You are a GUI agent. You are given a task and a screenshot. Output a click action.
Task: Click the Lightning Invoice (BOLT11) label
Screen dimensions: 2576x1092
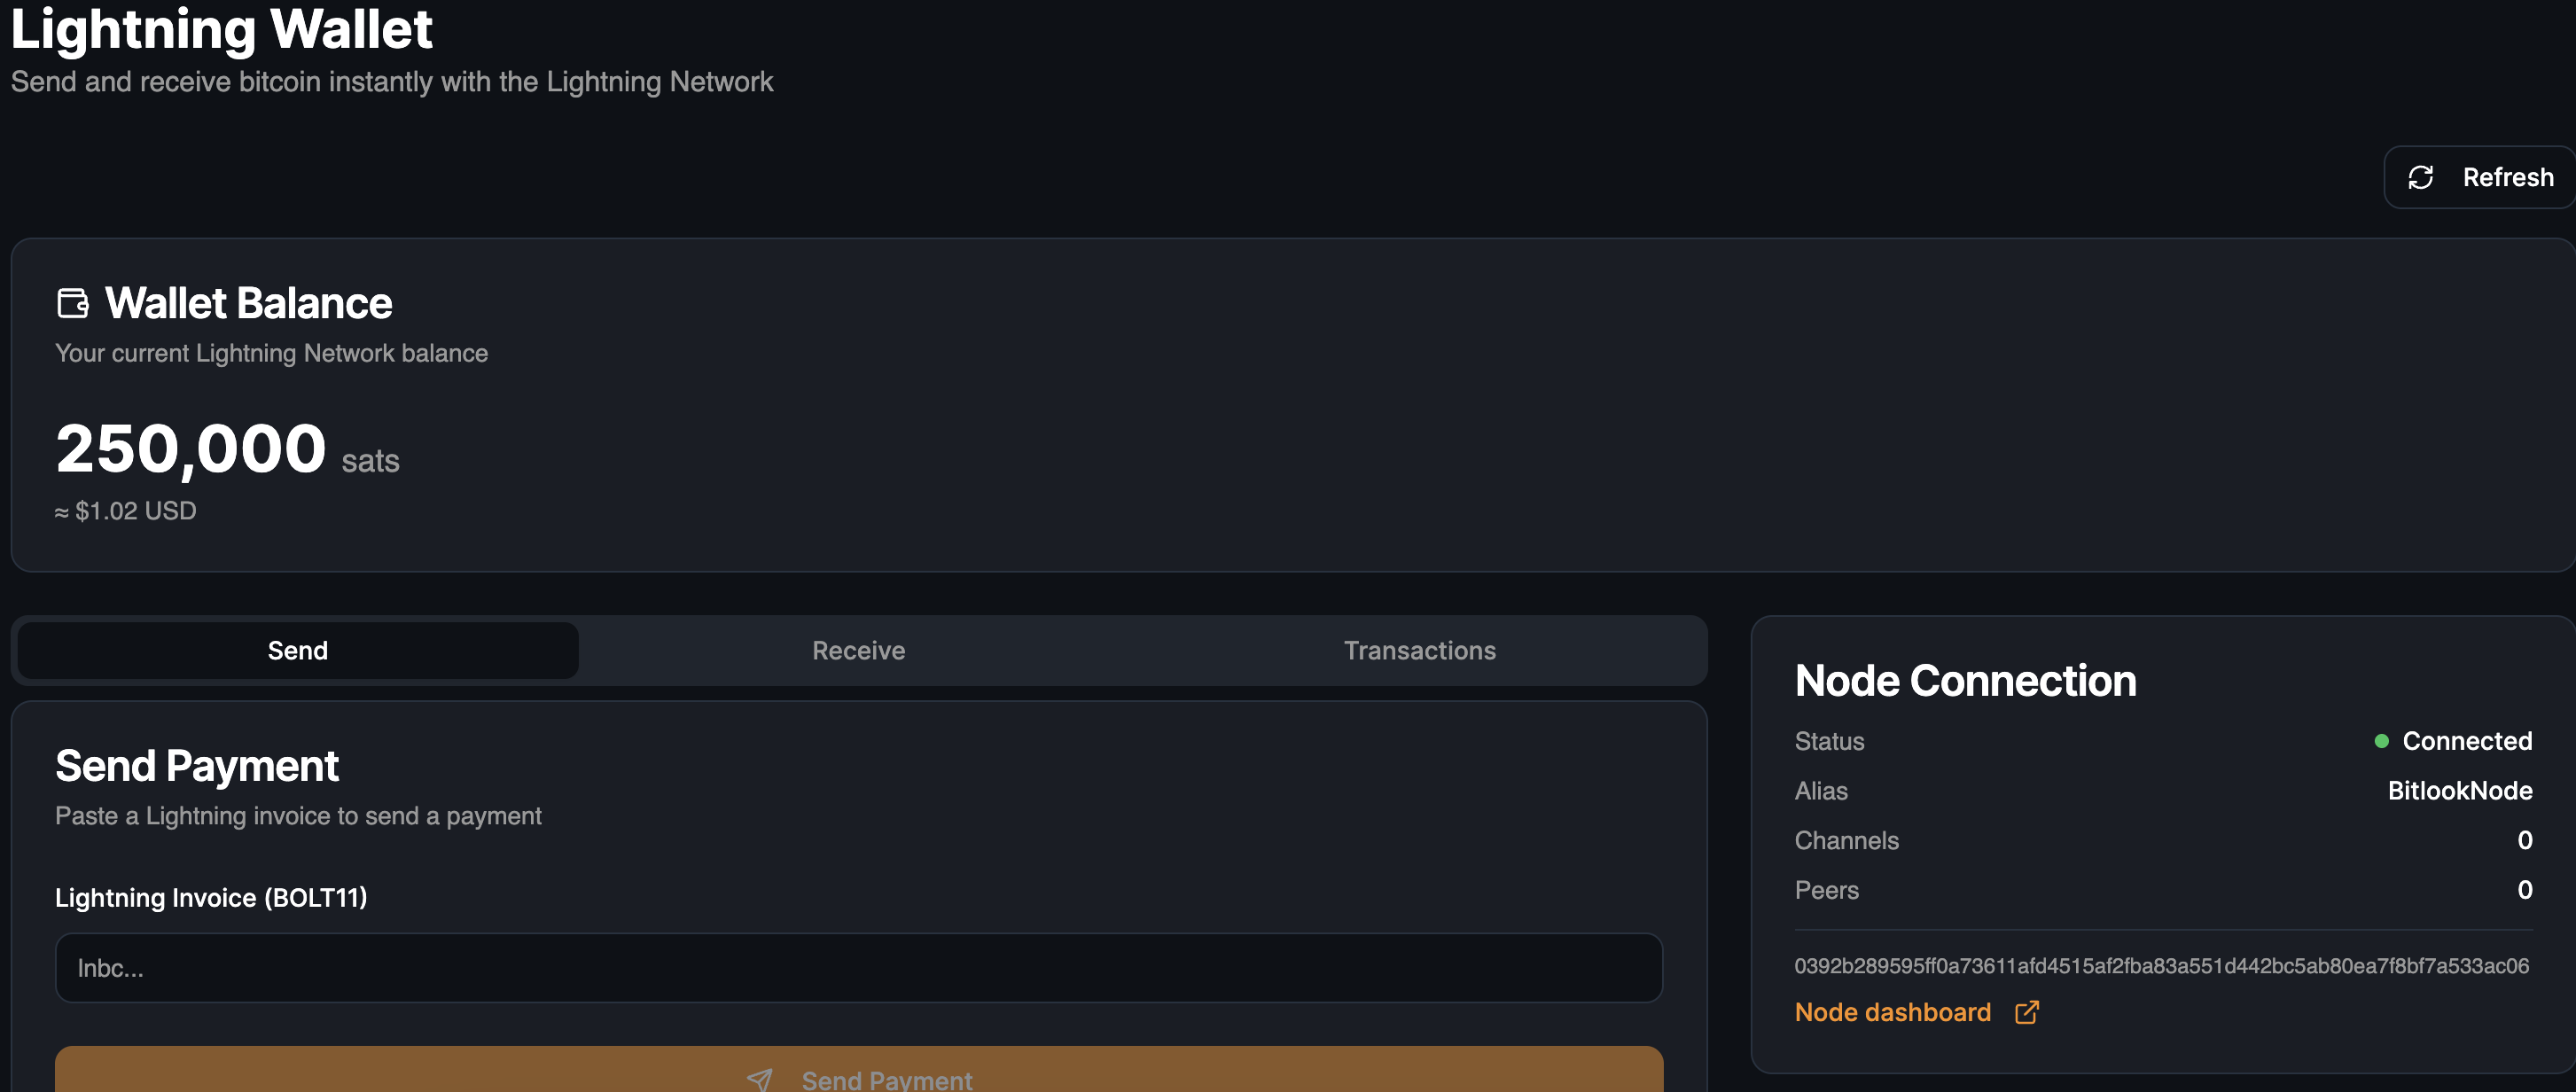tap(211, 898)
